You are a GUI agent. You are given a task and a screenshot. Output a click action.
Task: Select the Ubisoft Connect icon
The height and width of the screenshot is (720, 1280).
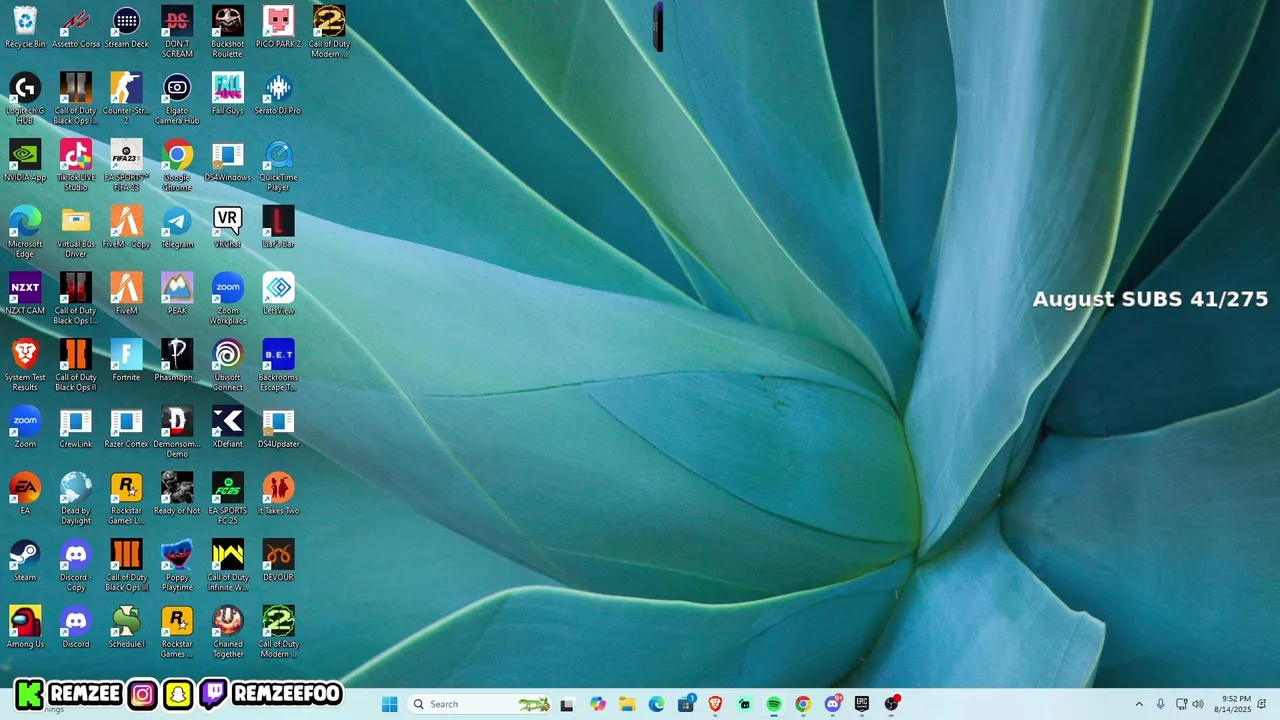click(227, 365)
